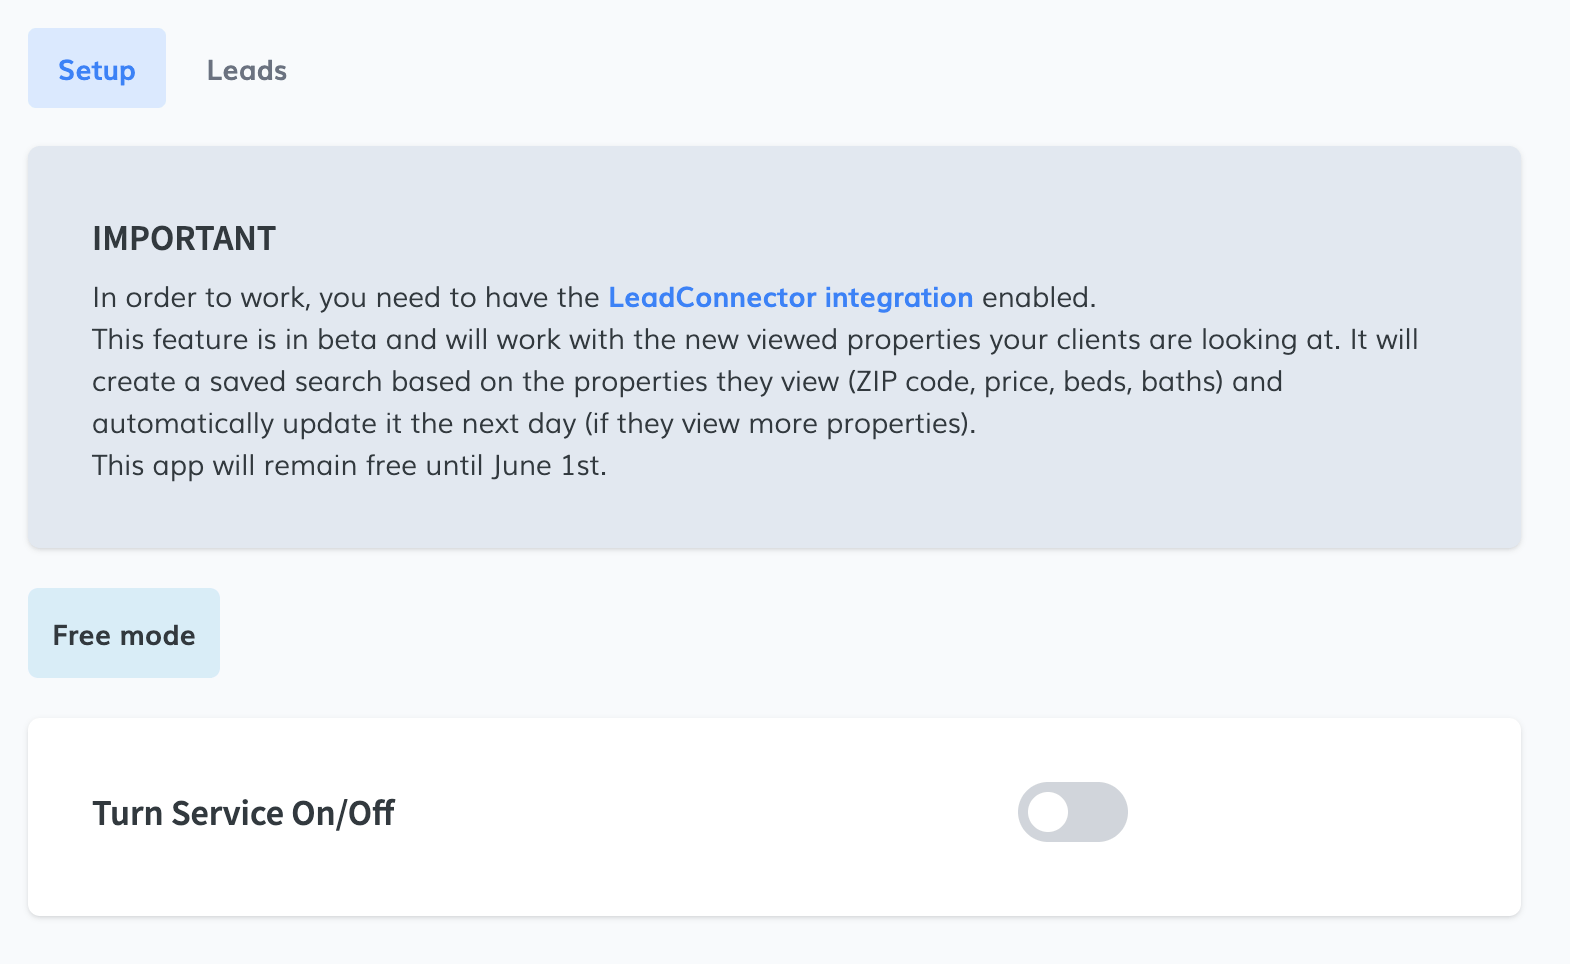Image resolution: width=1570 pixels, height=964 pixels.
Task: Click the Free mode badge
Action: click(x=124, y=634)
